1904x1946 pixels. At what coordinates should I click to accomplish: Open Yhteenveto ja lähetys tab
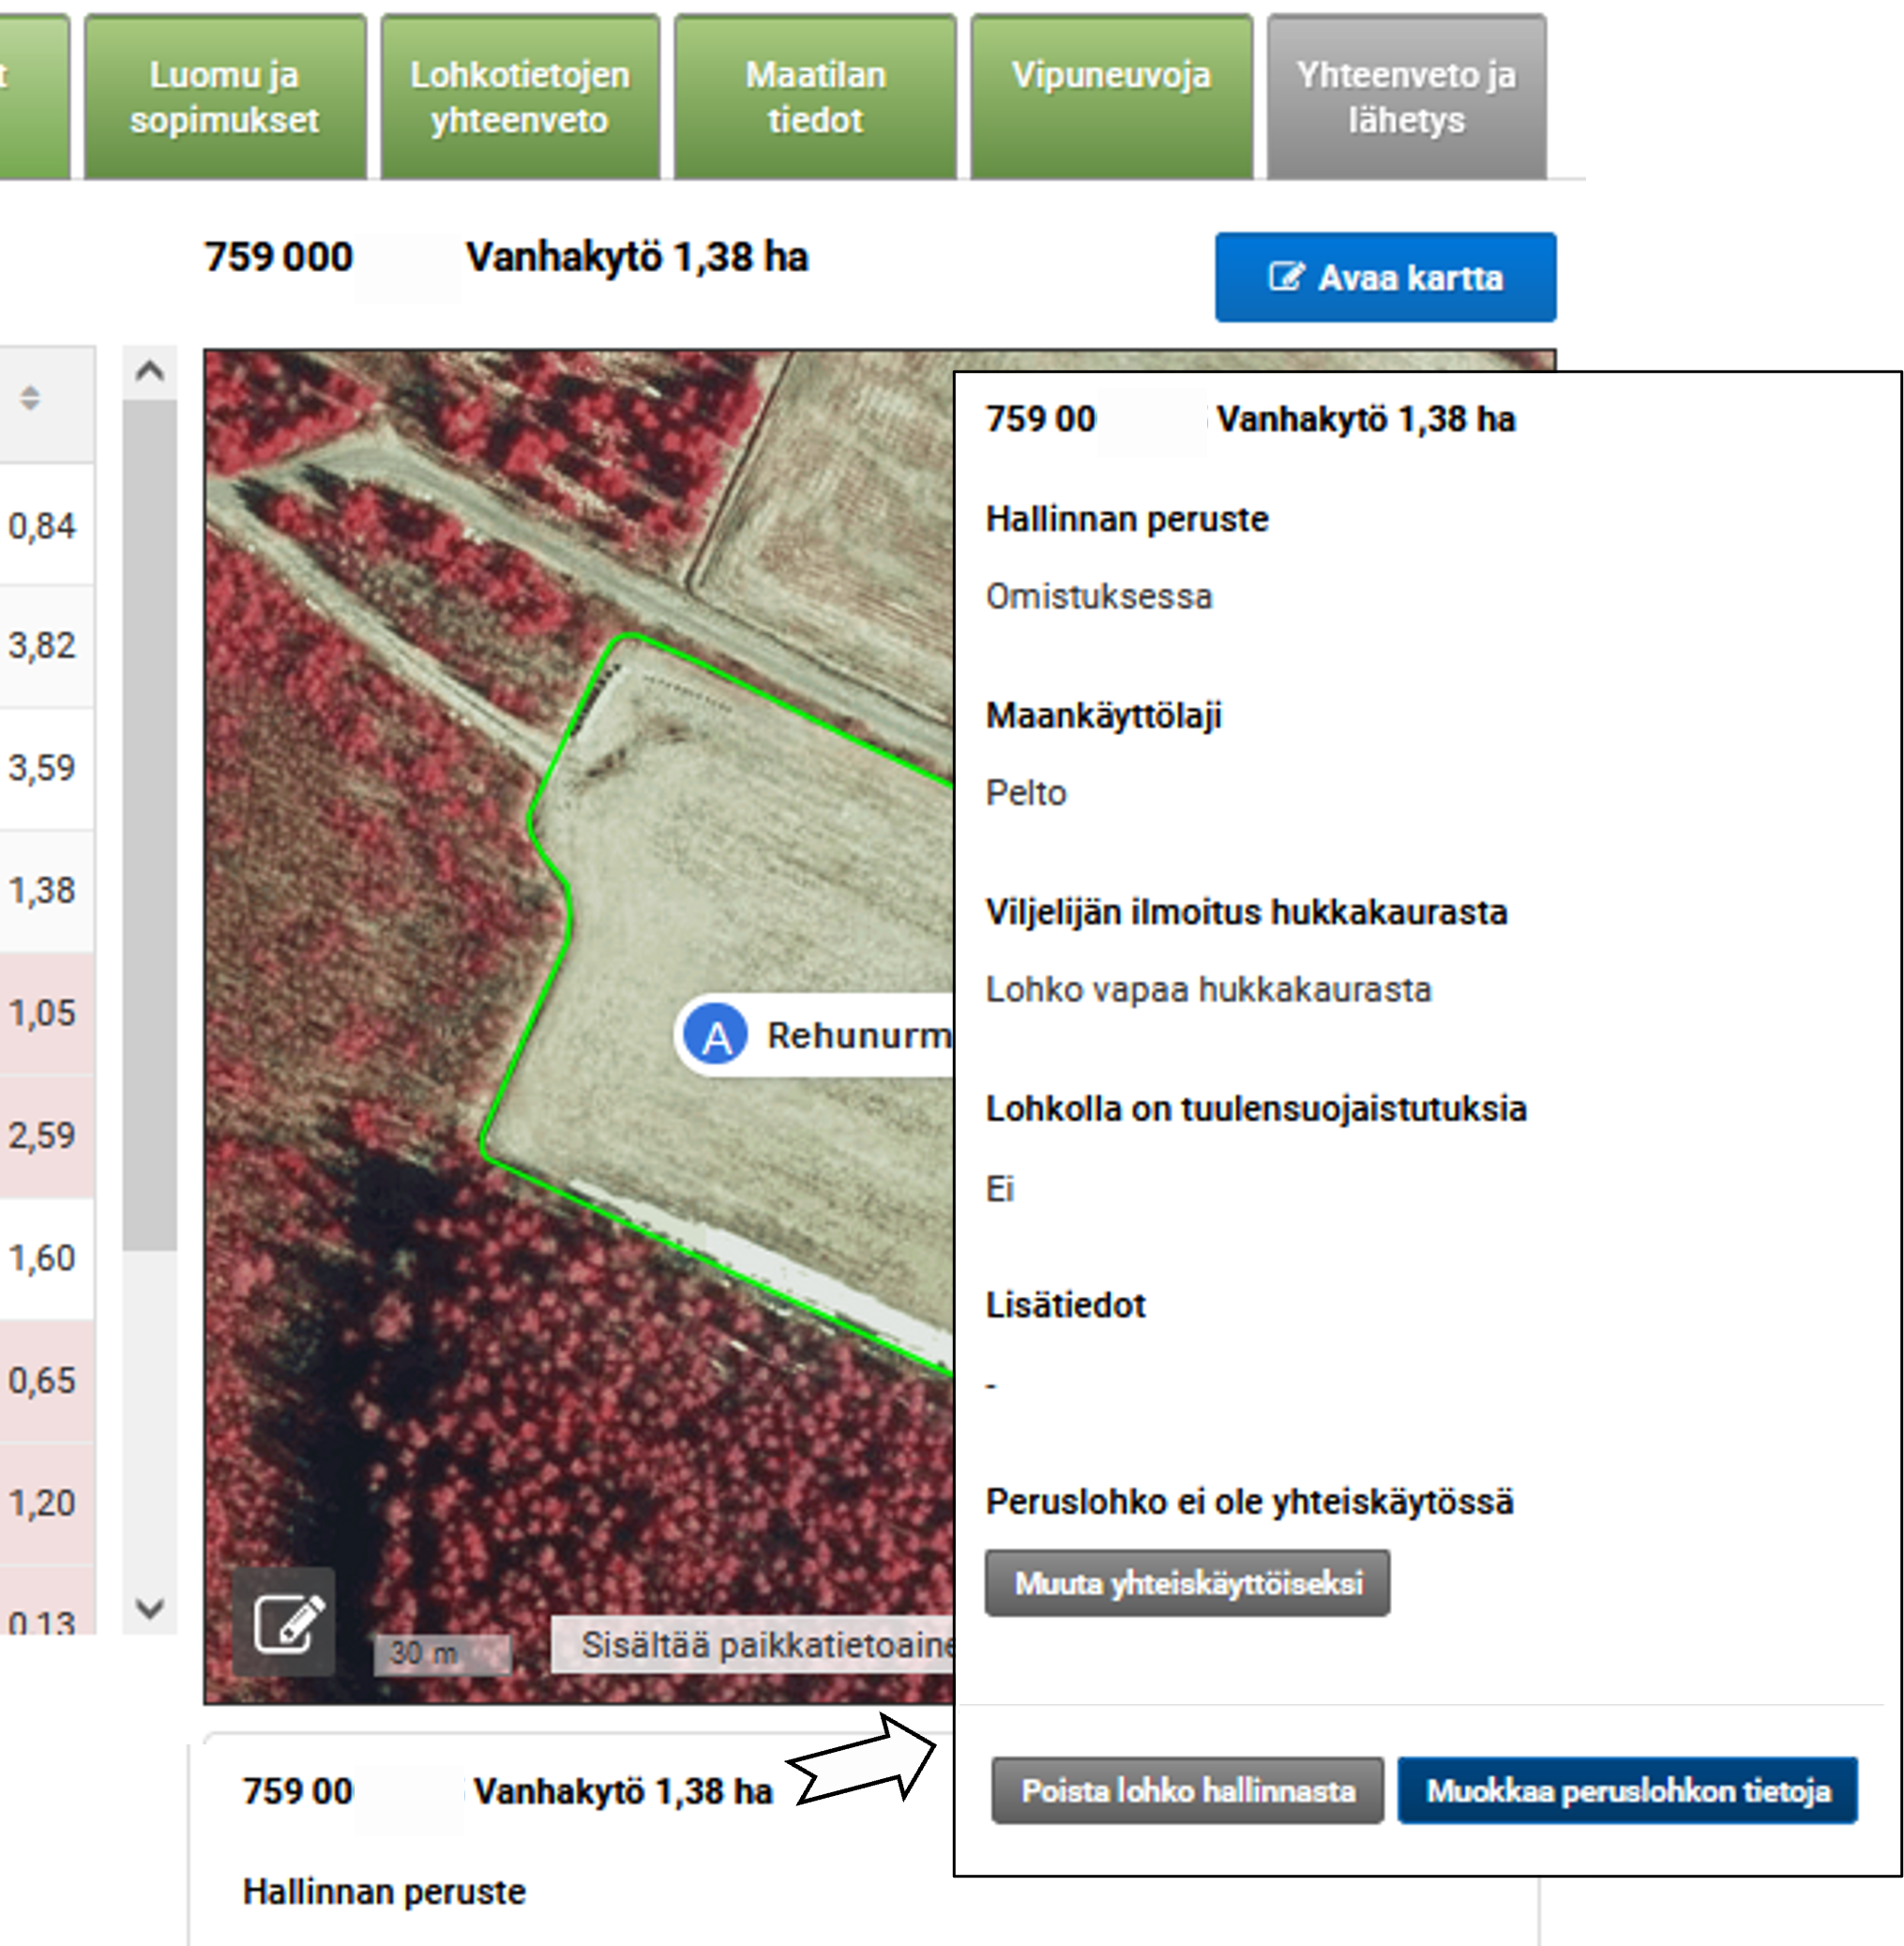(x=1406, y=98)
